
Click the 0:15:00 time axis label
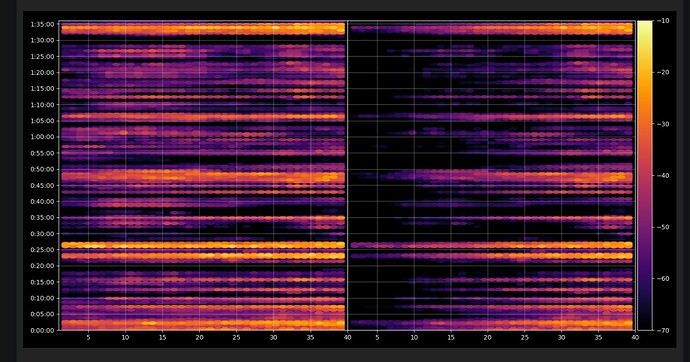tap(42, 282)
